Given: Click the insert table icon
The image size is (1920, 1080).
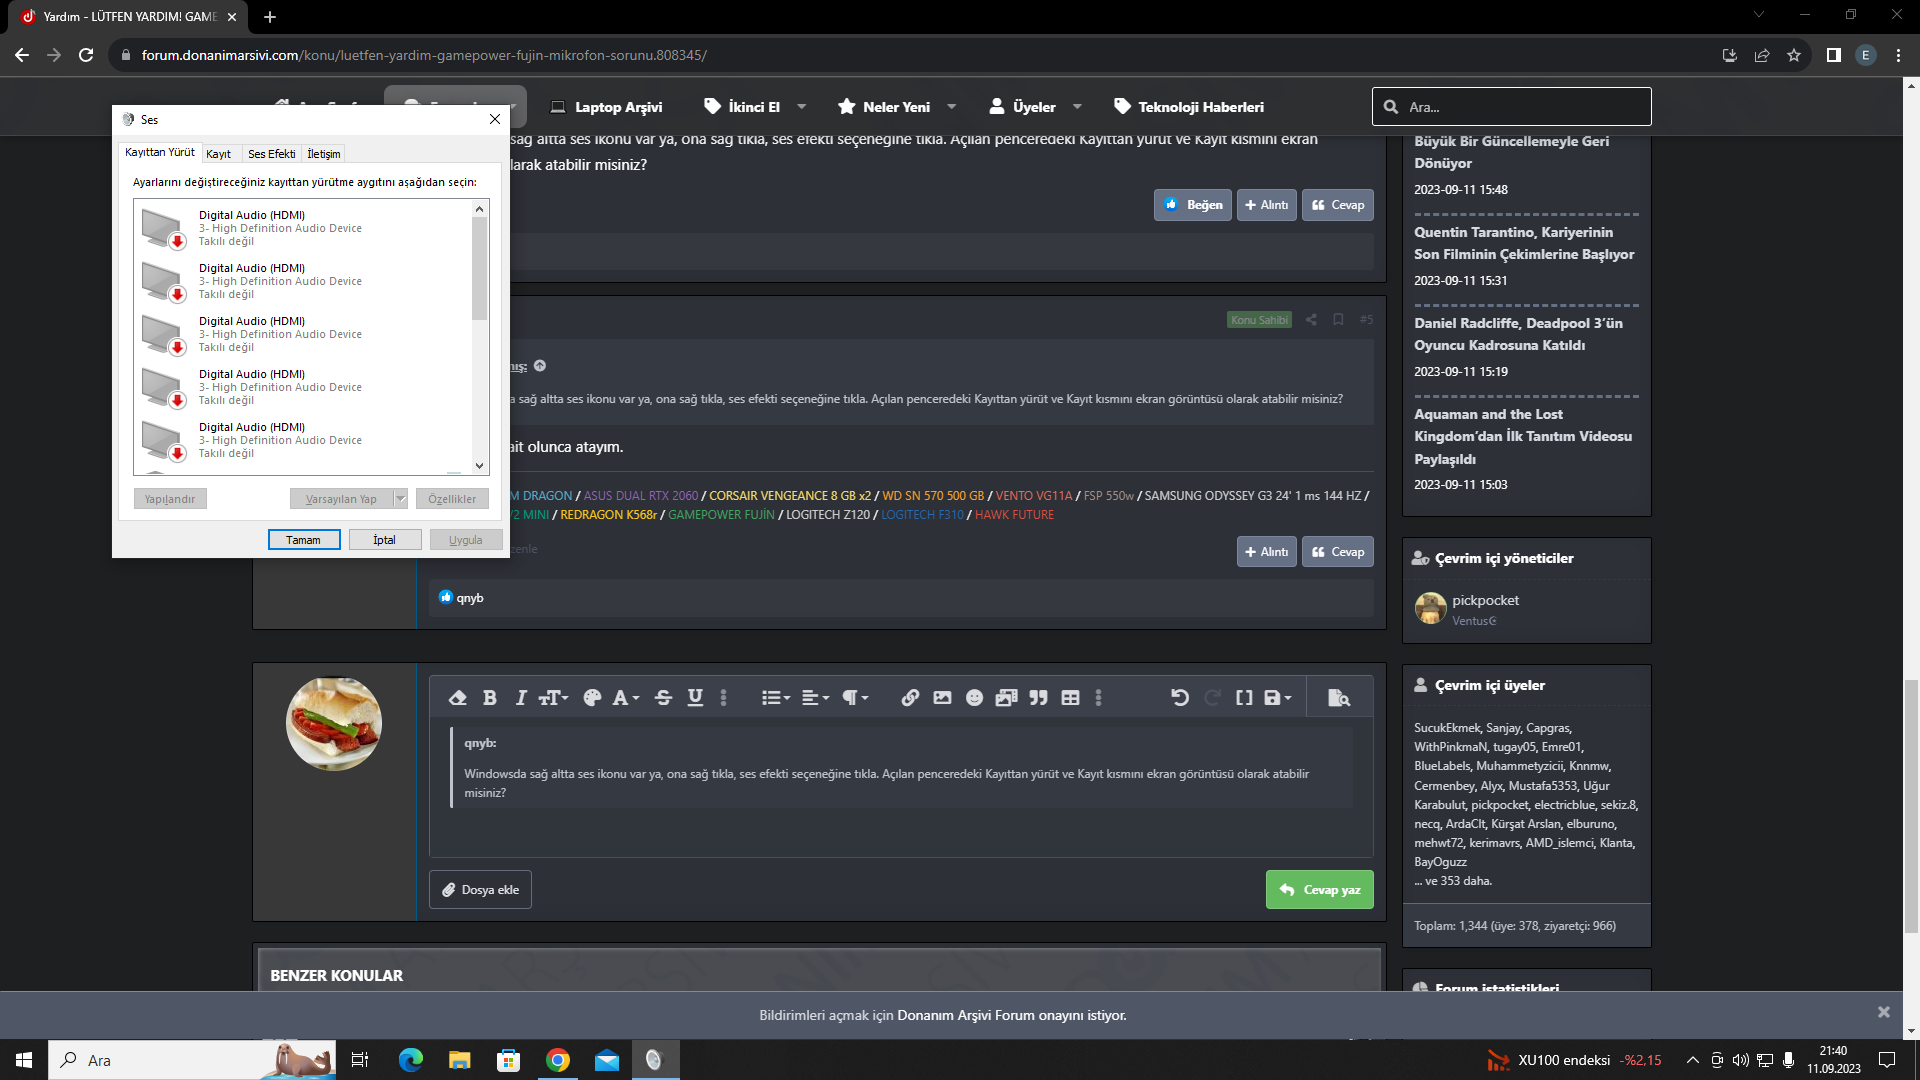Looking at the screenshot, I should [1070, 698].
